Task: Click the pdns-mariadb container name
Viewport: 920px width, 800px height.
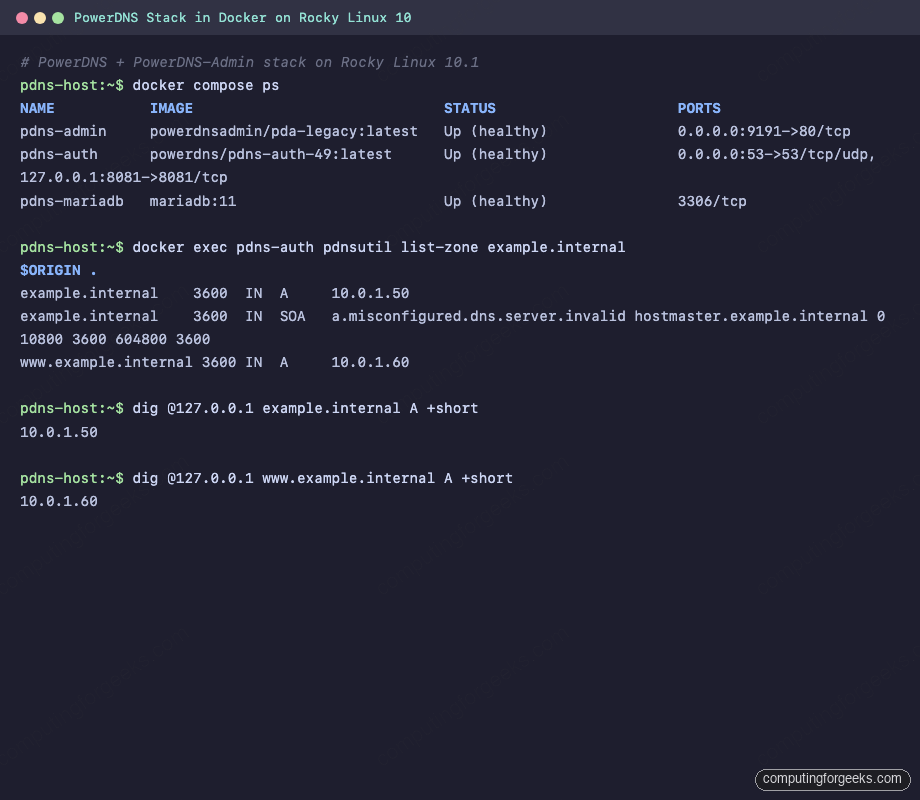Action: pyautogui.click(x=72, y=201)
